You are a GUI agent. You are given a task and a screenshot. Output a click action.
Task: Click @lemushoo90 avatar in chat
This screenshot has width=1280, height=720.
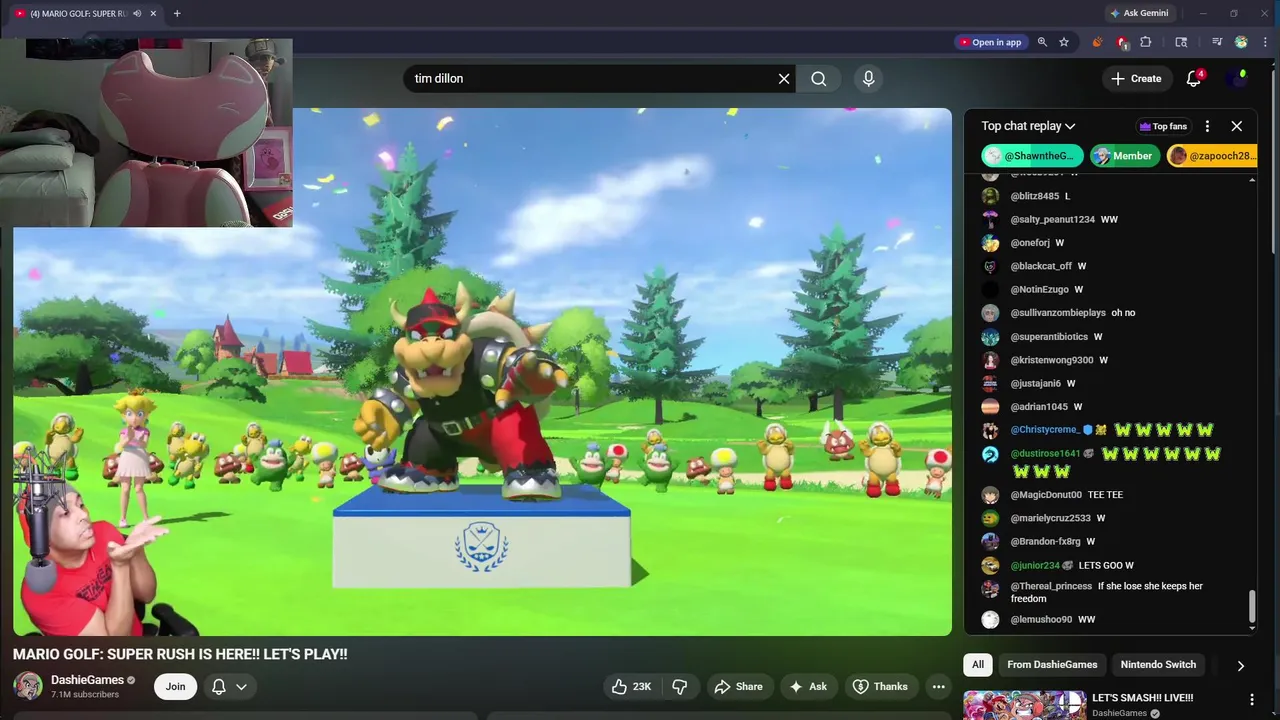(990, 620)
